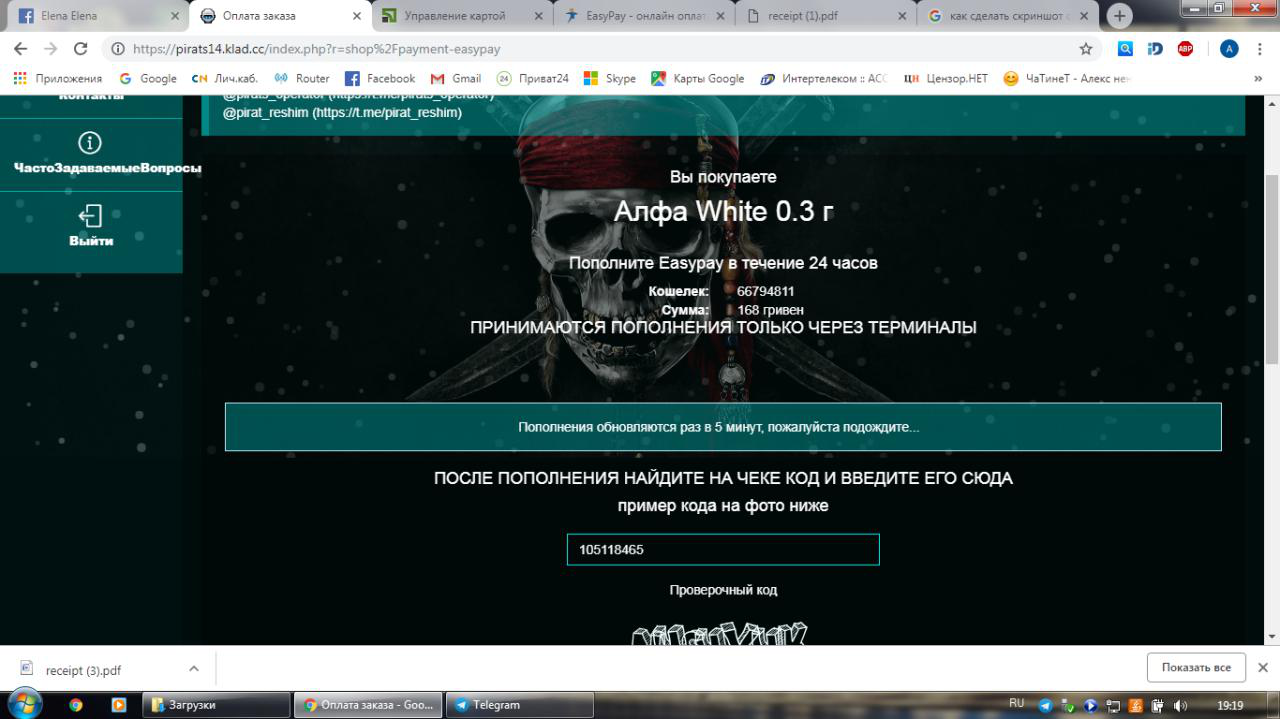
Task: Open the Windows Start menu orb
Action: [25, 703]
